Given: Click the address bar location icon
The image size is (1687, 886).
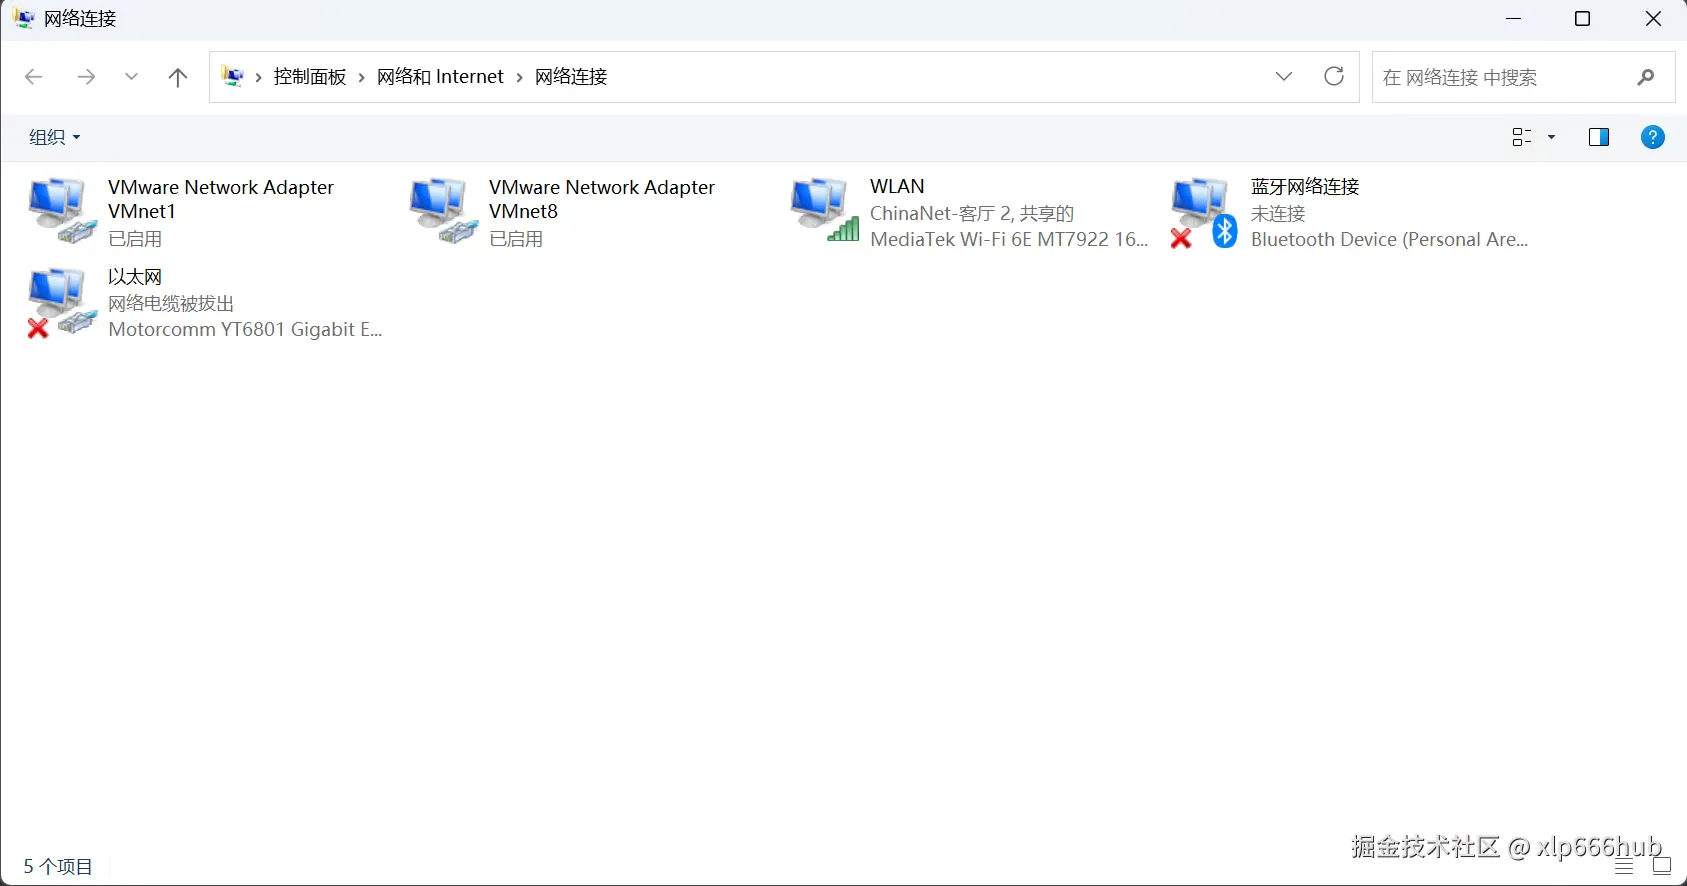Looking at the screenshot, I should click(x=233, y=76).
